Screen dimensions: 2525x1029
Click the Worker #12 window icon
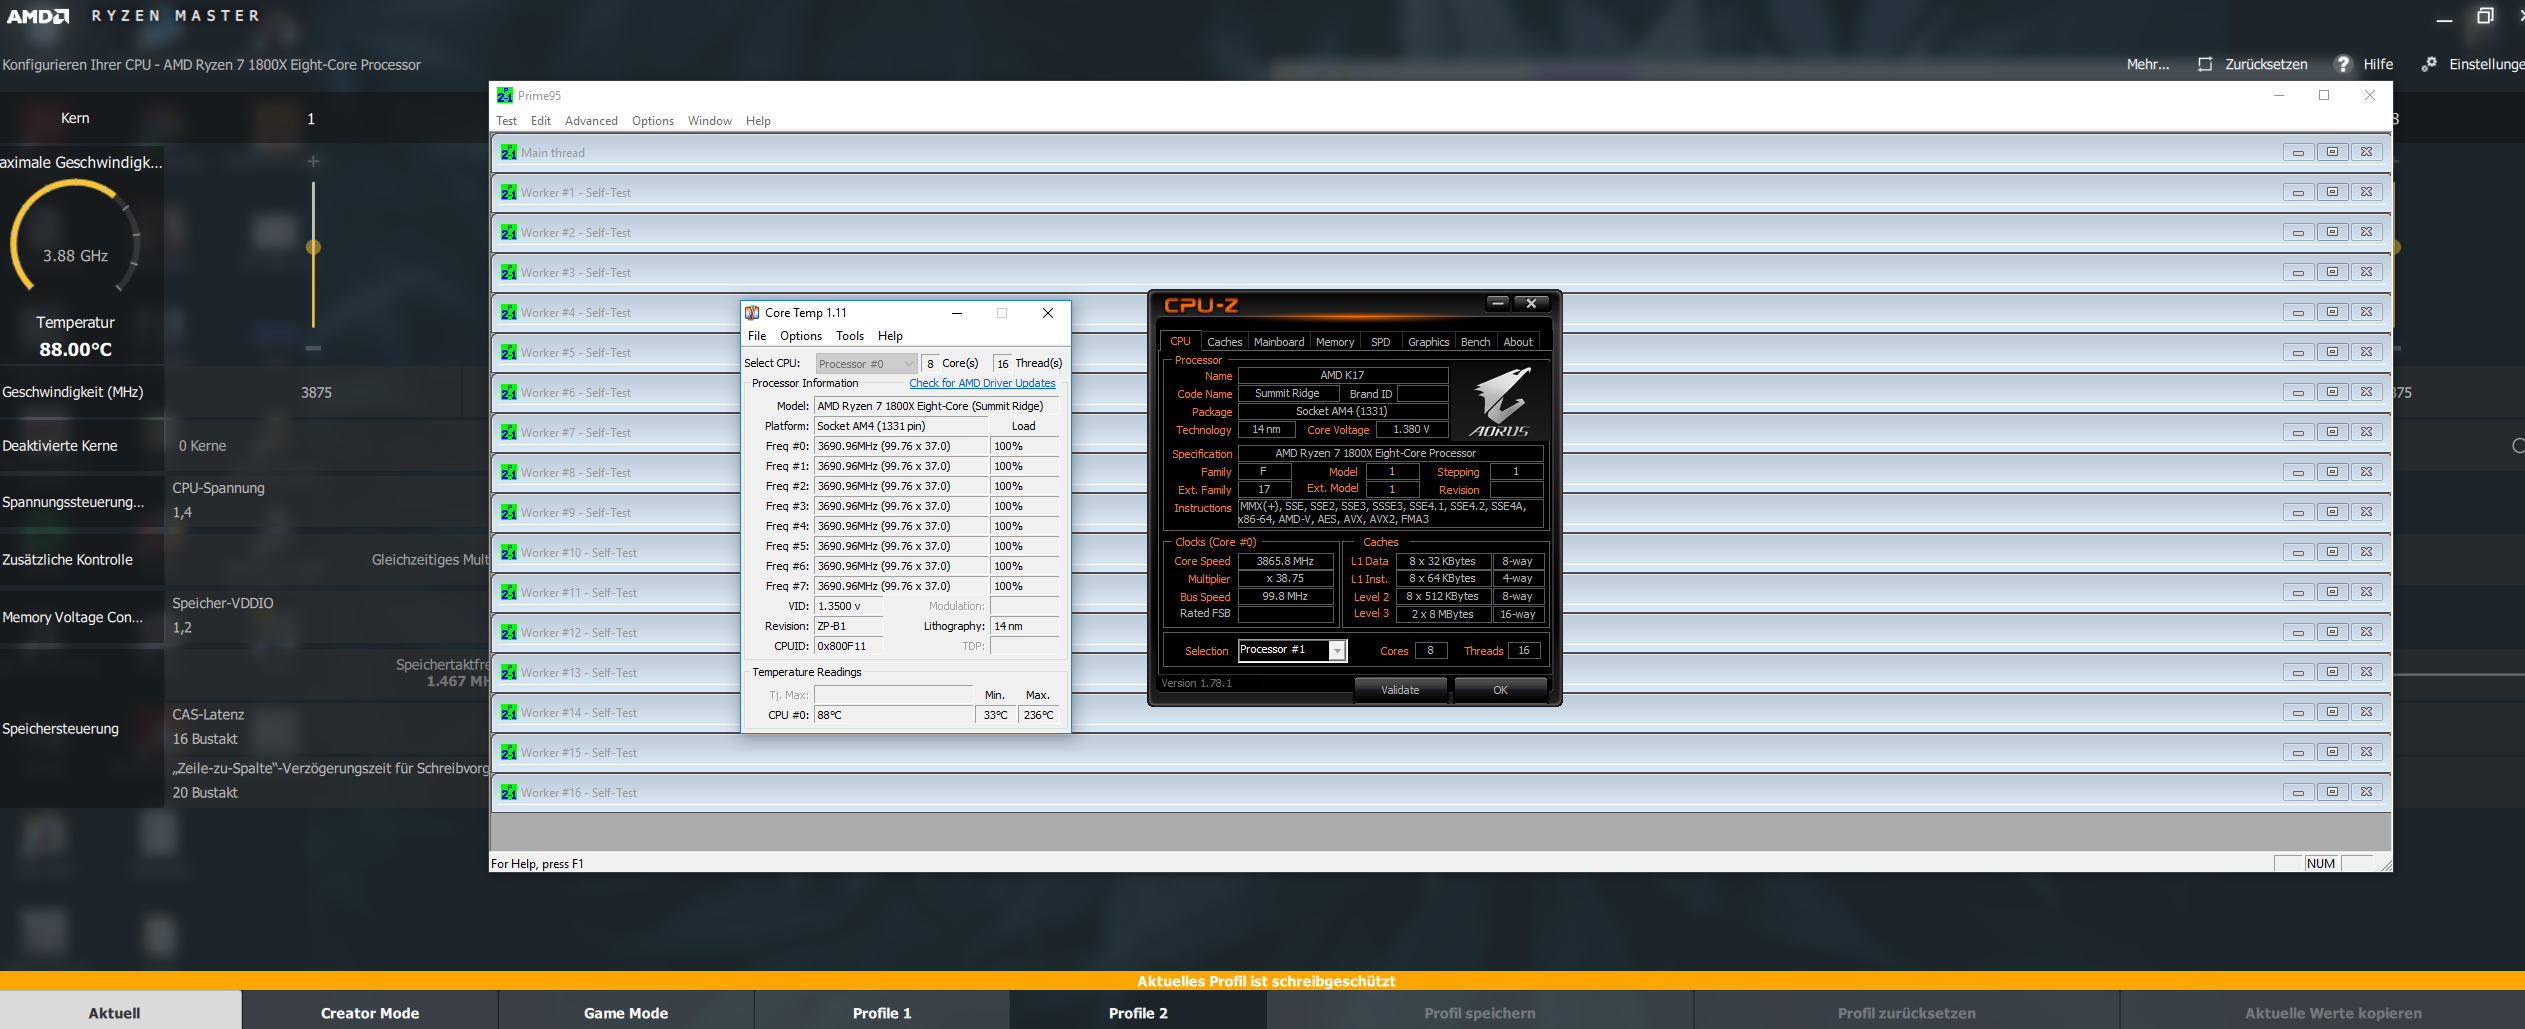click(509, 632)
